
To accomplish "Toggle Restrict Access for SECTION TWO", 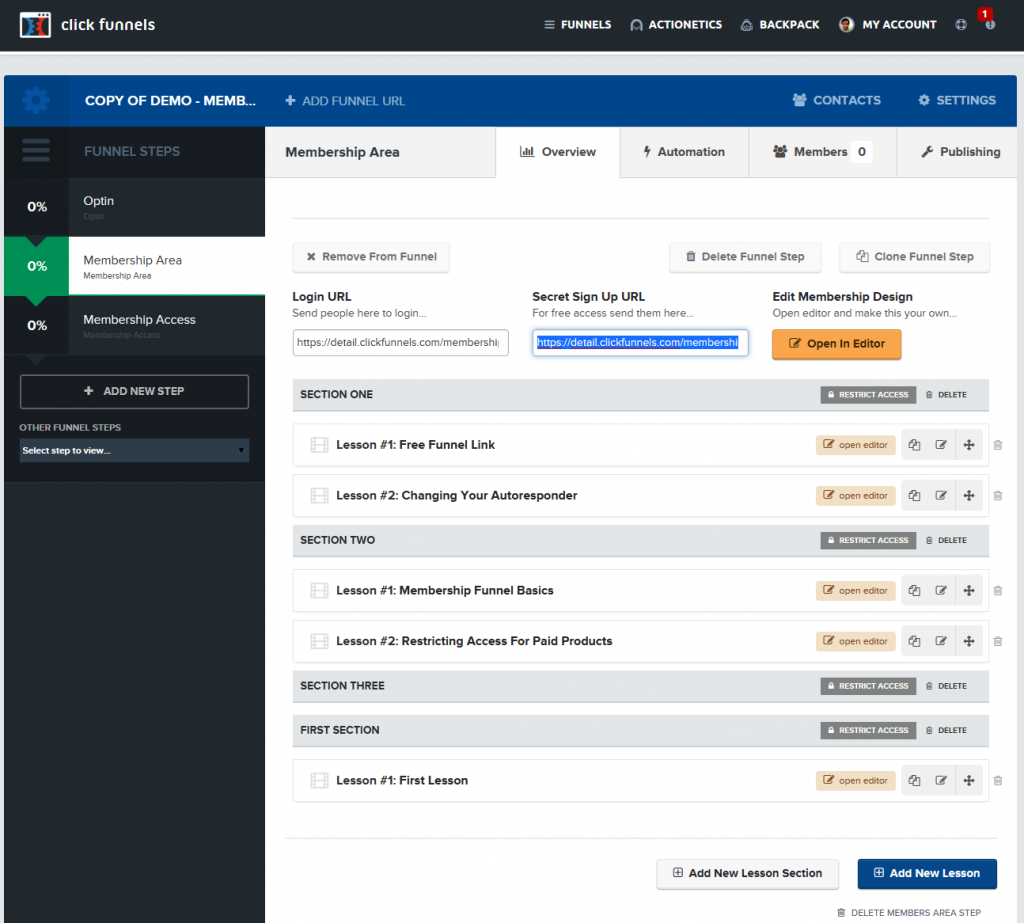I will tap(867, 540).
